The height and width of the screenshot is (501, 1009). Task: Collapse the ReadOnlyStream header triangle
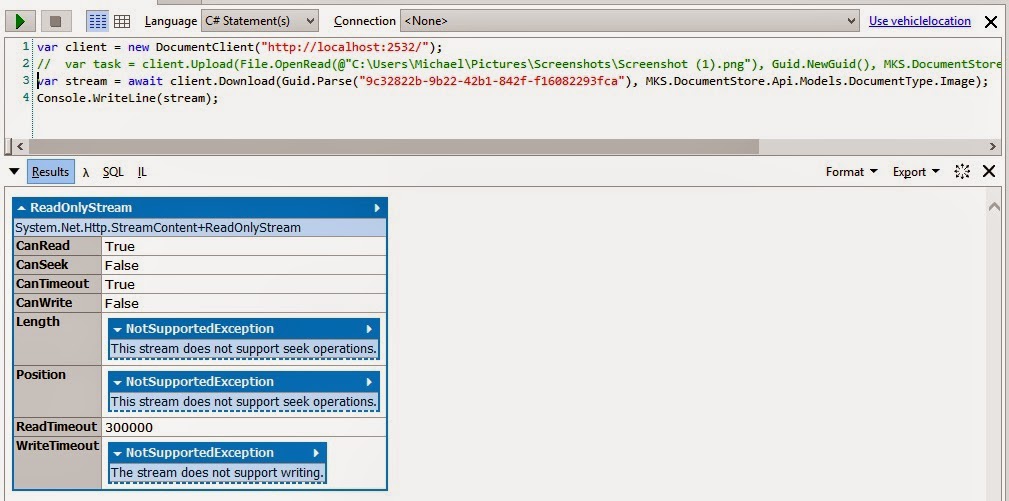tap(22, 208)
